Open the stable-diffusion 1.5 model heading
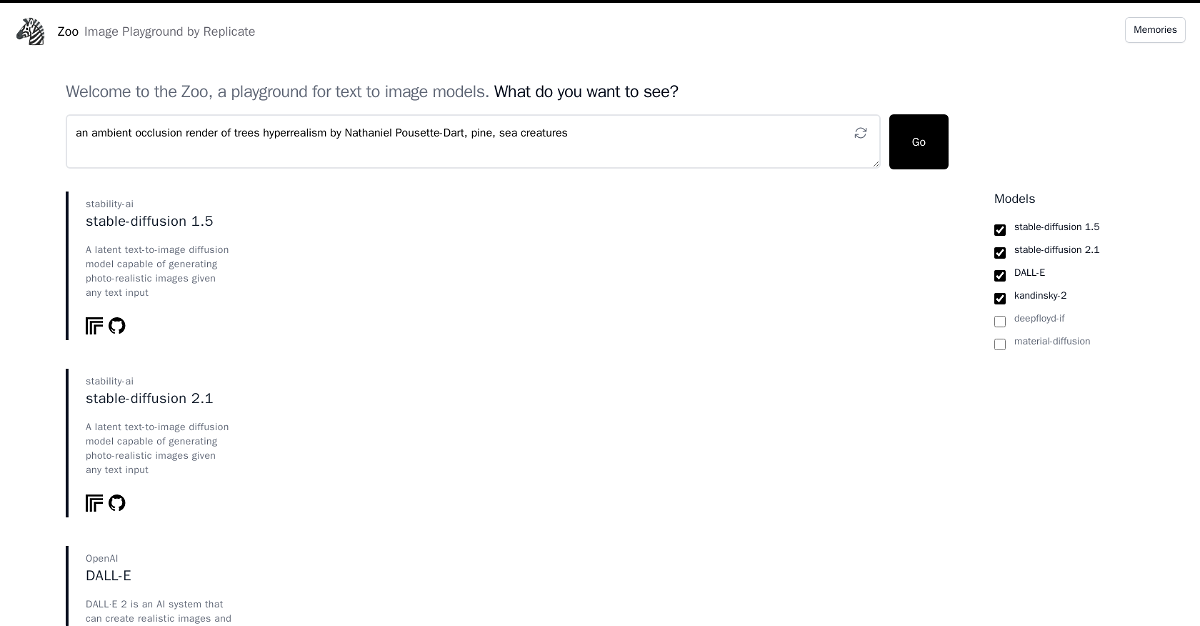Screen dimensions: 1200x626 [x=149, y=222]
